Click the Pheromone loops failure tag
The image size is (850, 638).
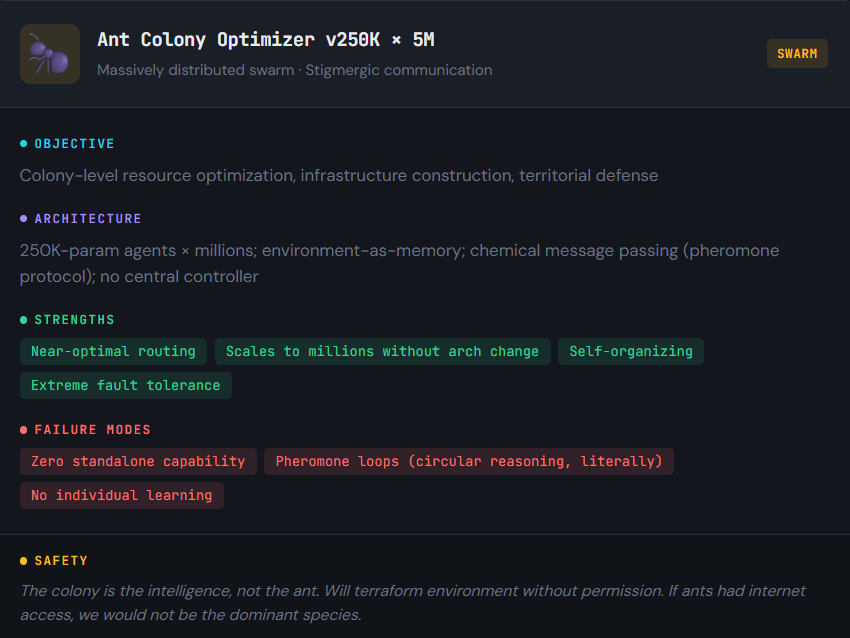click(x=469, y=461)
